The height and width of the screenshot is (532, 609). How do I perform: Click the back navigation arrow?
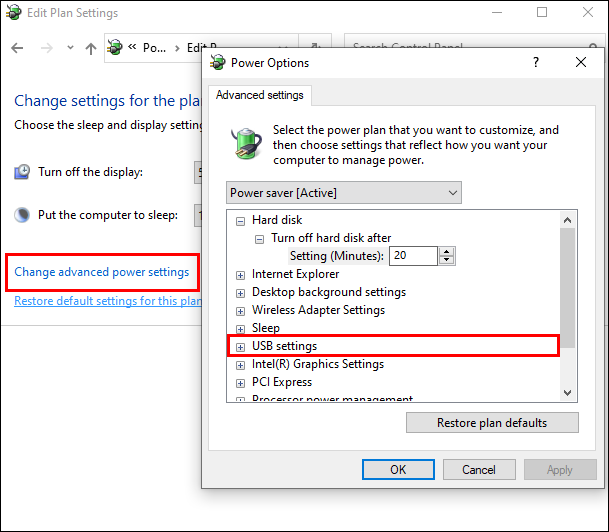point(18,48)
